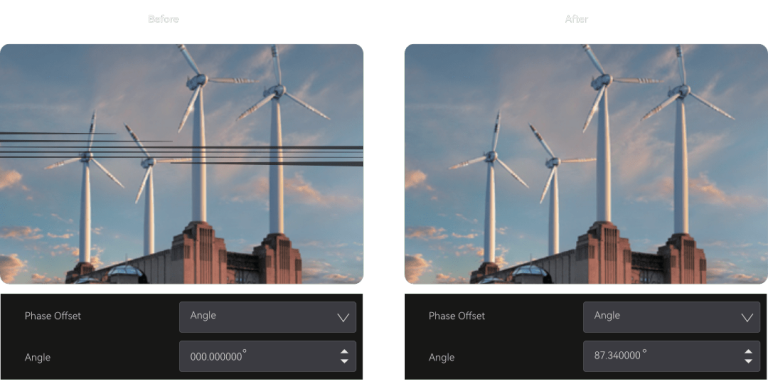Screen dimensions: 768x384
Task: Click the Angle label in Before panel
Action: pyautogui.click(x=37, y=358)
